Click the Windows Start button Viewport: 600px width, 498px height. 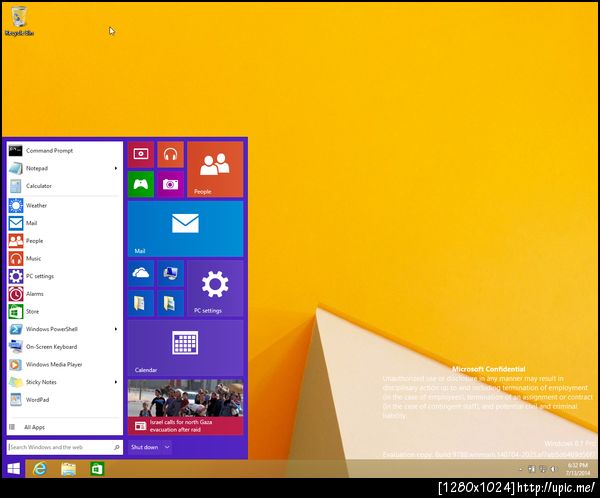(14, 469)
